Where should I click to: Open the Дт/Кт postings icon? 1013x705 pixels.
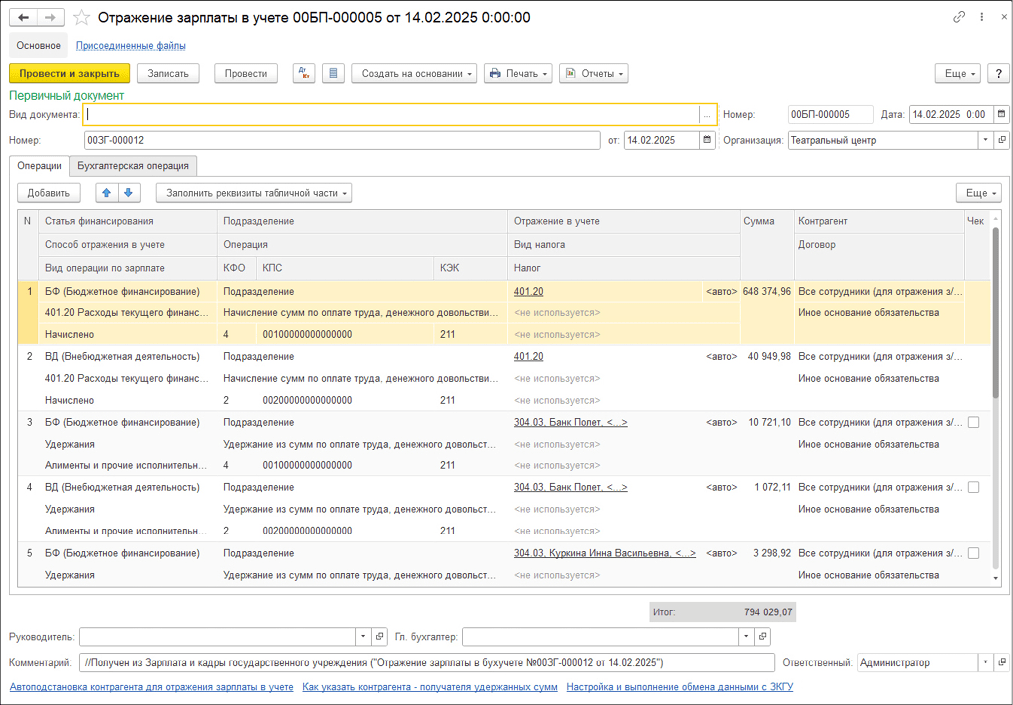point(304,73)
